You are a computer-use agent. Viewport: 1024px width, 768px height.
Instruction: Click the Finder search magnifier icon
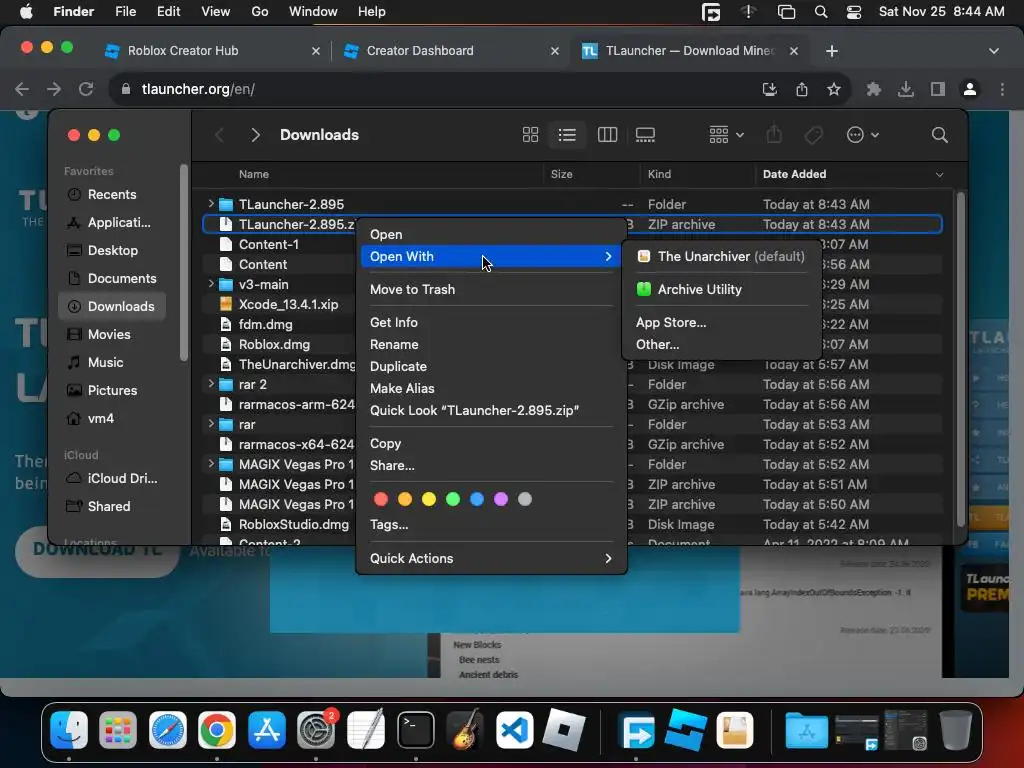click(939, 135)
